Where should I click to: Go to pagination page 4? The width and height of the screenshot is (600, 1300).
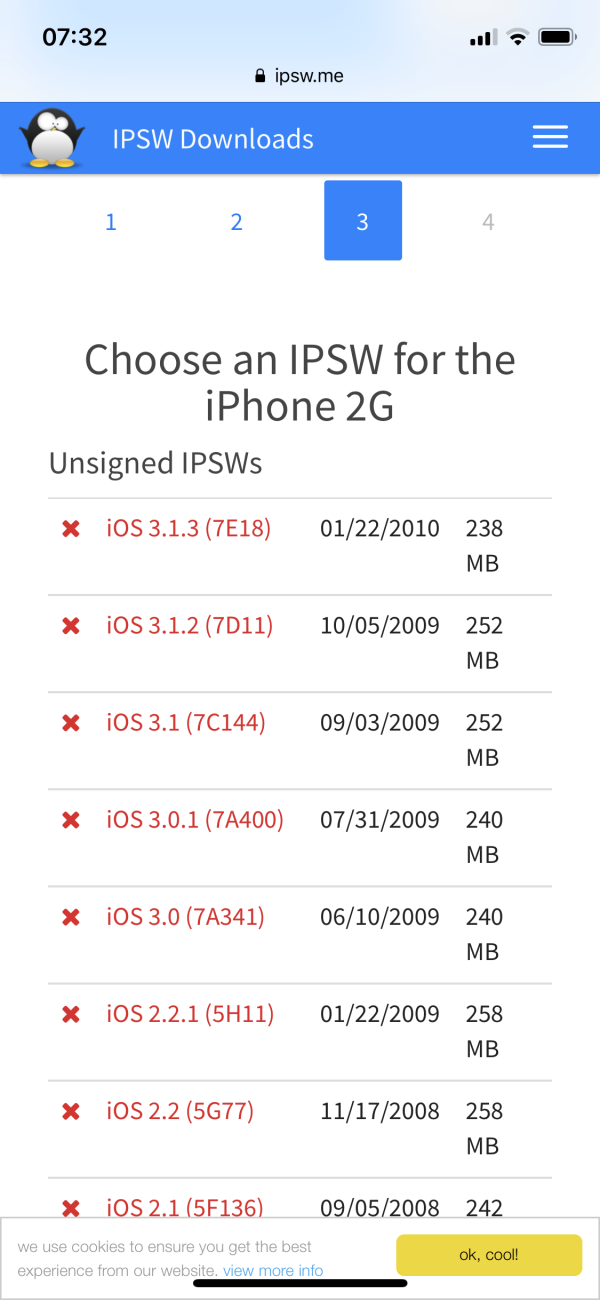pyautogui.click(x=488, y=221)
